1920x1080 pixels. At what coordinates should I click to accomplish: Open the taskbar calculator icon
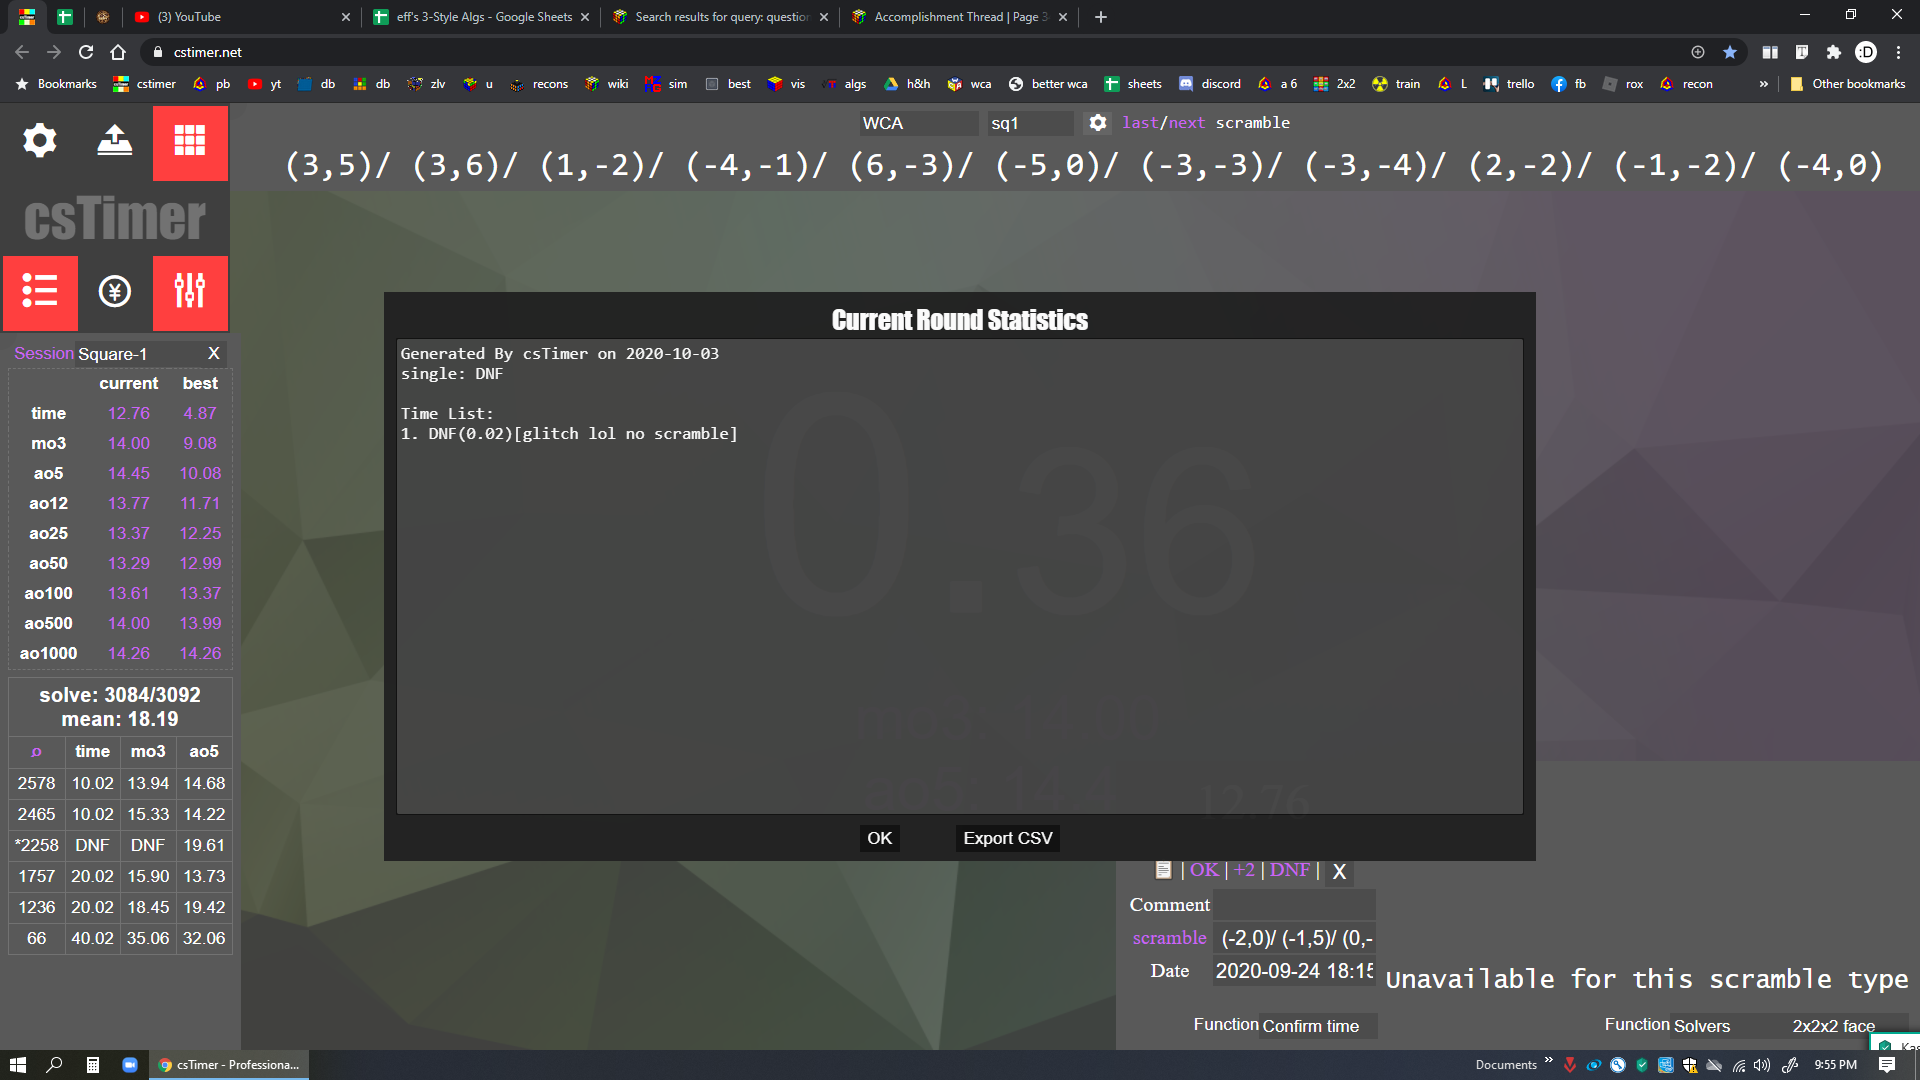pos(92,1065)
